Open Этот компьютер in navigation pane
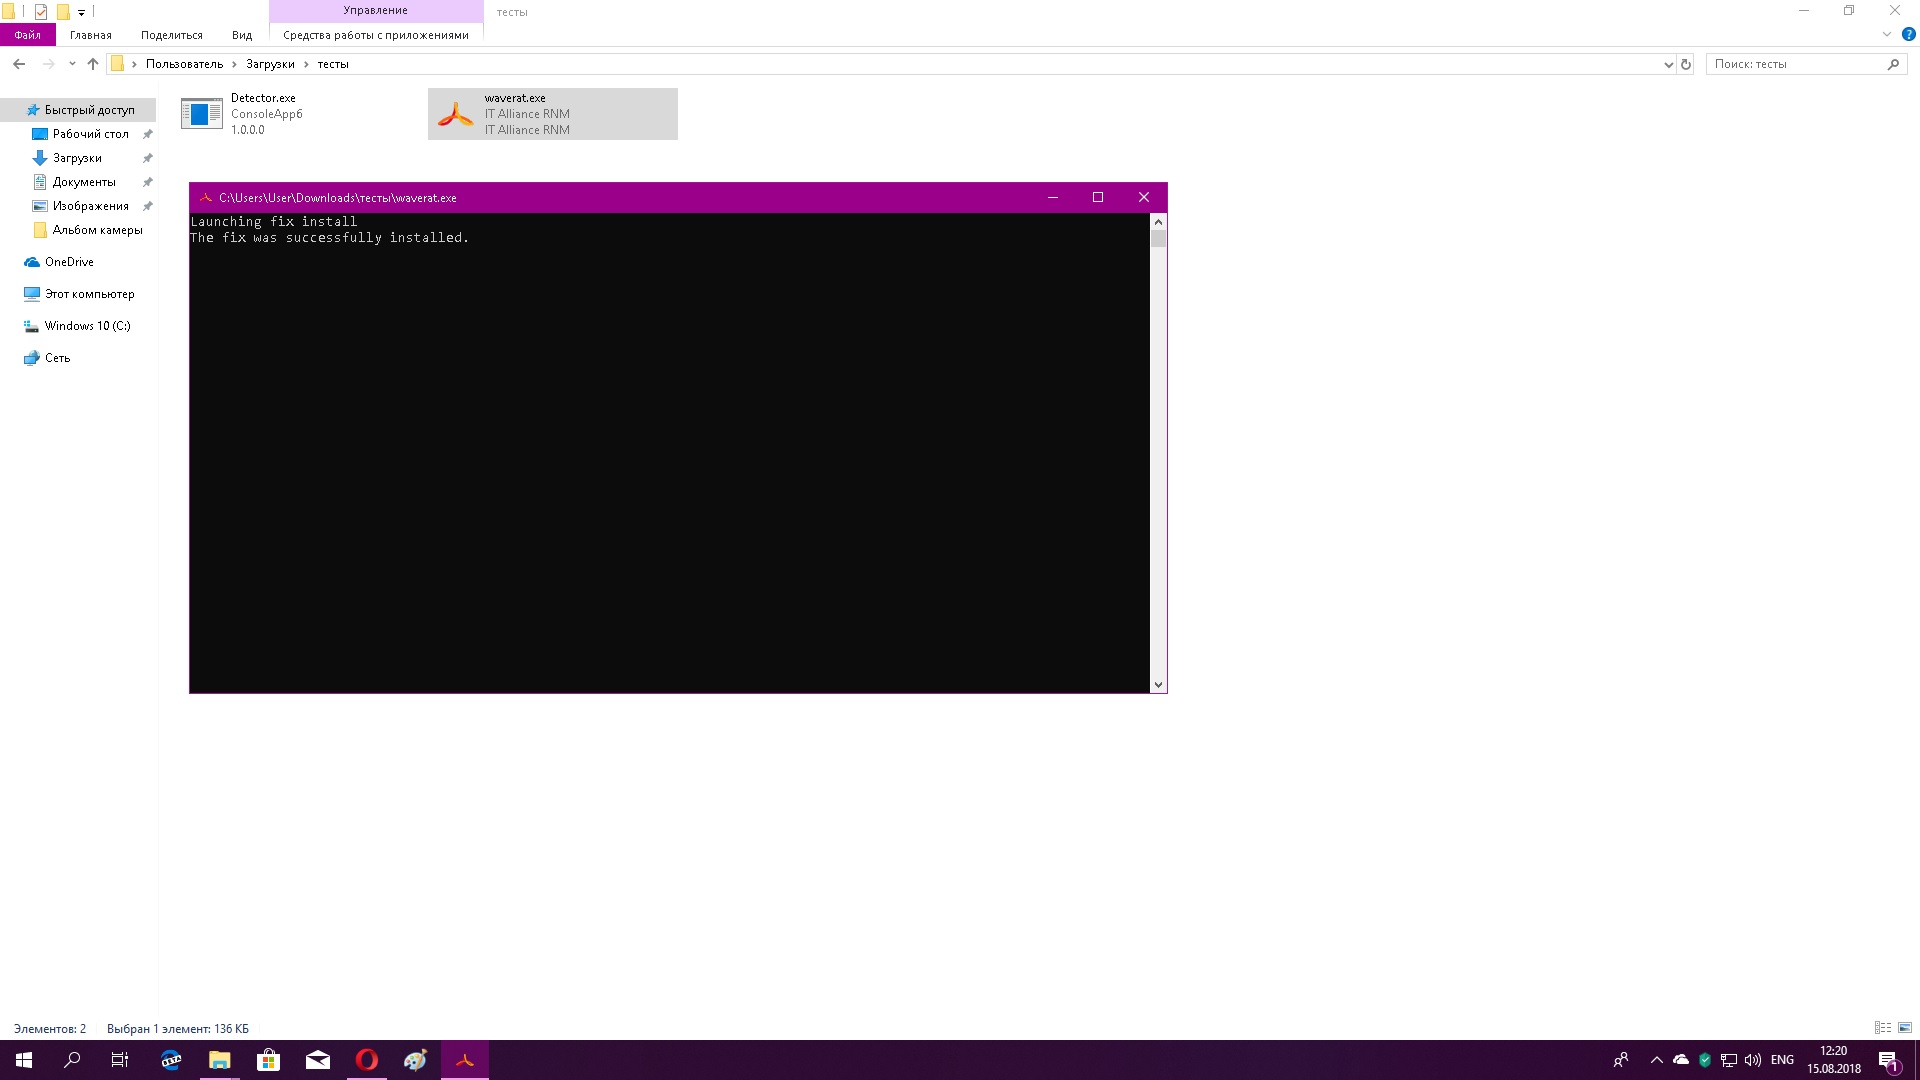The width and height of the screenshot is (1920, 1080). point(89,294)
